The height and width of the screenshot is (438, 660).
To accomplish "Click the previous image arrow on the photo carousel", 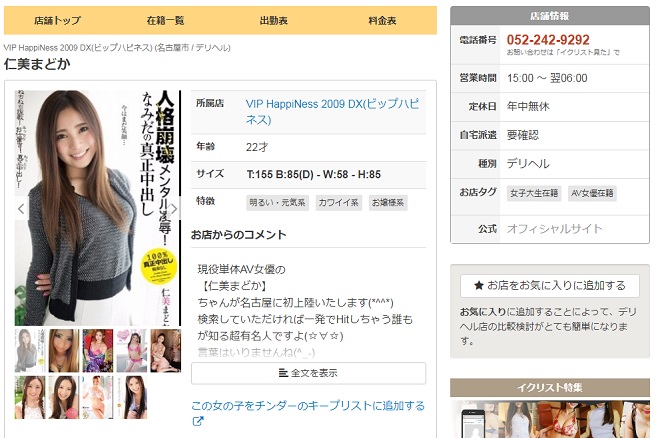I will 23,209.
